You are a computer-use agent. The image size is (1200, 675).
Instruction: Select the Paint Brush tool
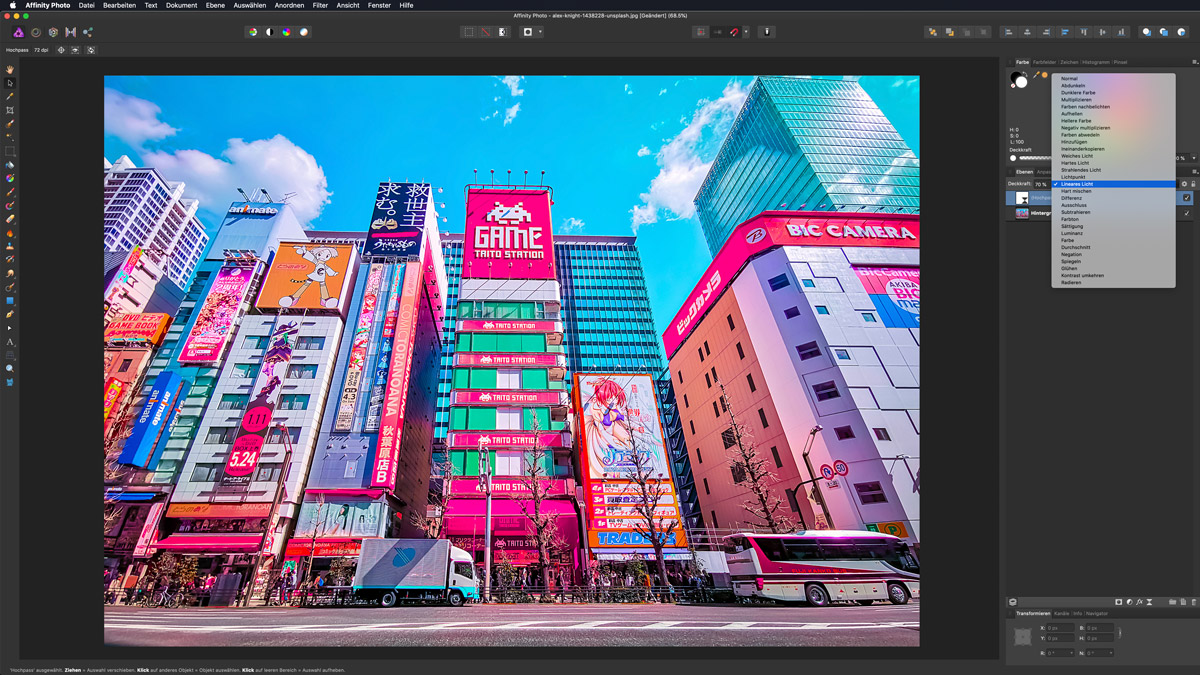(10, 193)
